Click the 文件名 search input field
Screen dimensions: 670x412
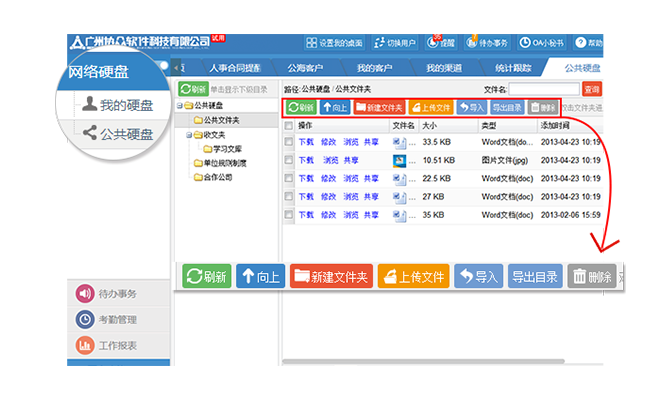pos(551,90)
